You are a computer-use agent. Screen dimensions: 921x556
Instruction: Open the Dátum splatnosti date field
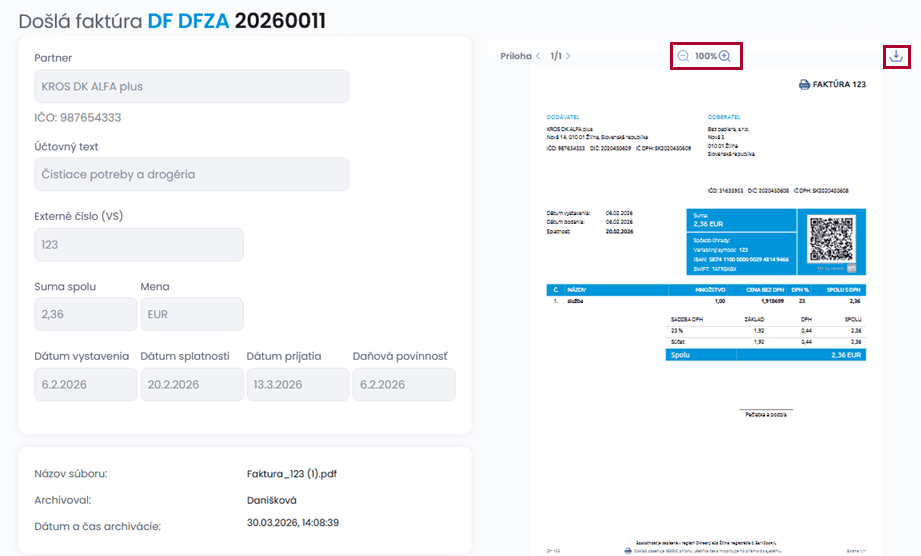191,384
